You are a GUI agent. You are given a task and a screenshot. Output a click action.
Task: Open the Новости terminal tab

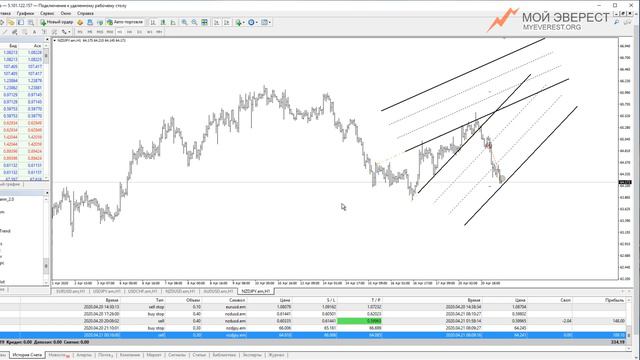click(x=59, y=355)
